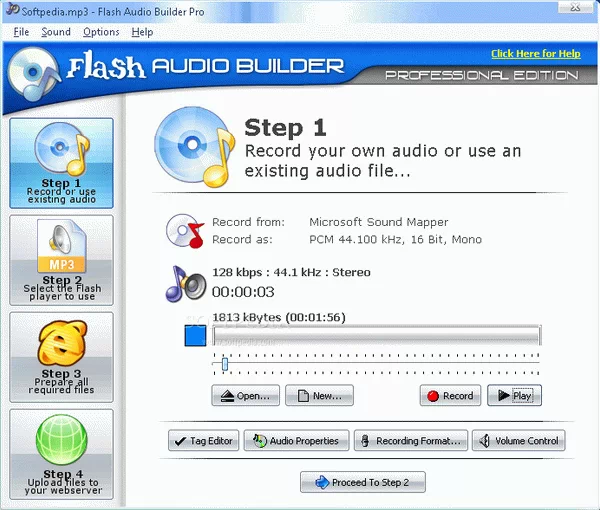This screenshot has height=510, width=600.
Task: Open the Help menu
Action: [x=142, y=32]
